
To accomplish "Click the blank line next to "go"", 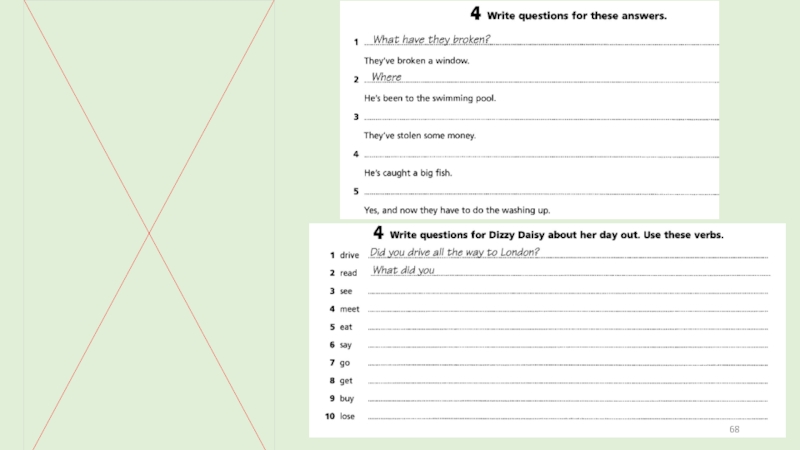I will [567, 363].
